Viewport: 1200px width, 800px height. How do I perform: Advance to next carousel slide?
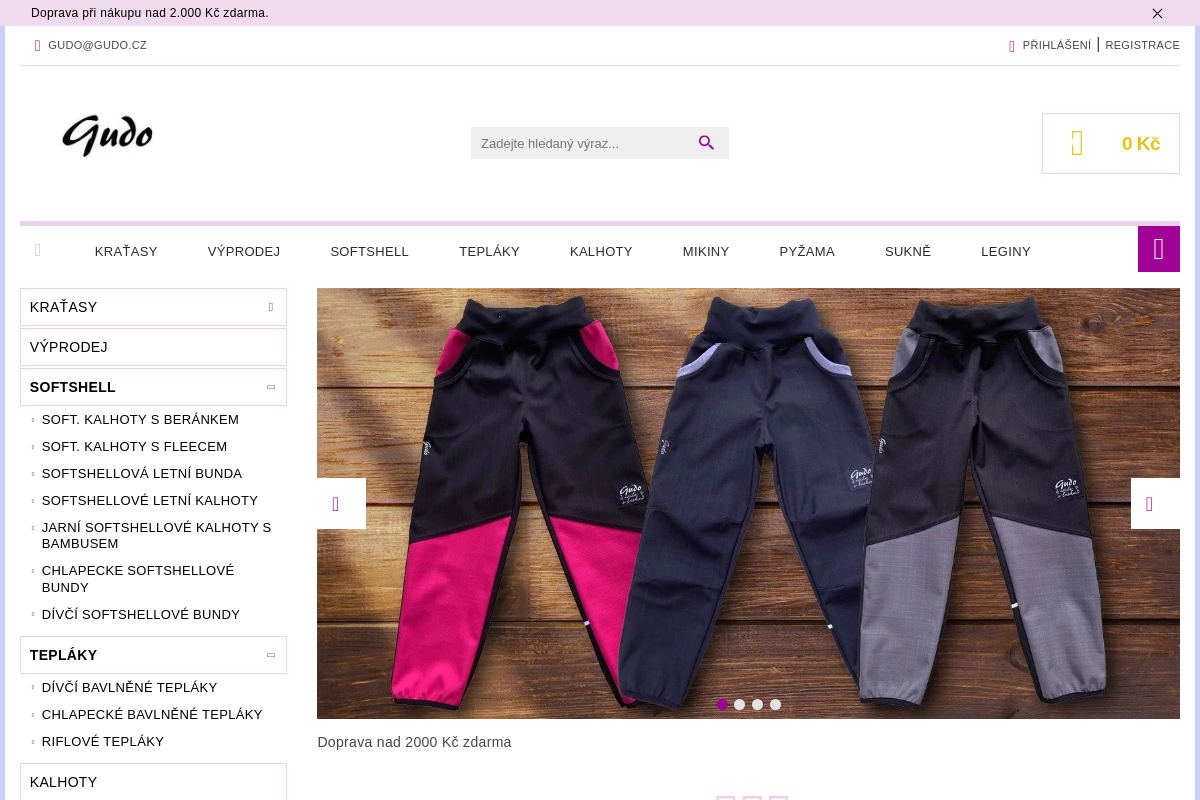(1155, 503)
